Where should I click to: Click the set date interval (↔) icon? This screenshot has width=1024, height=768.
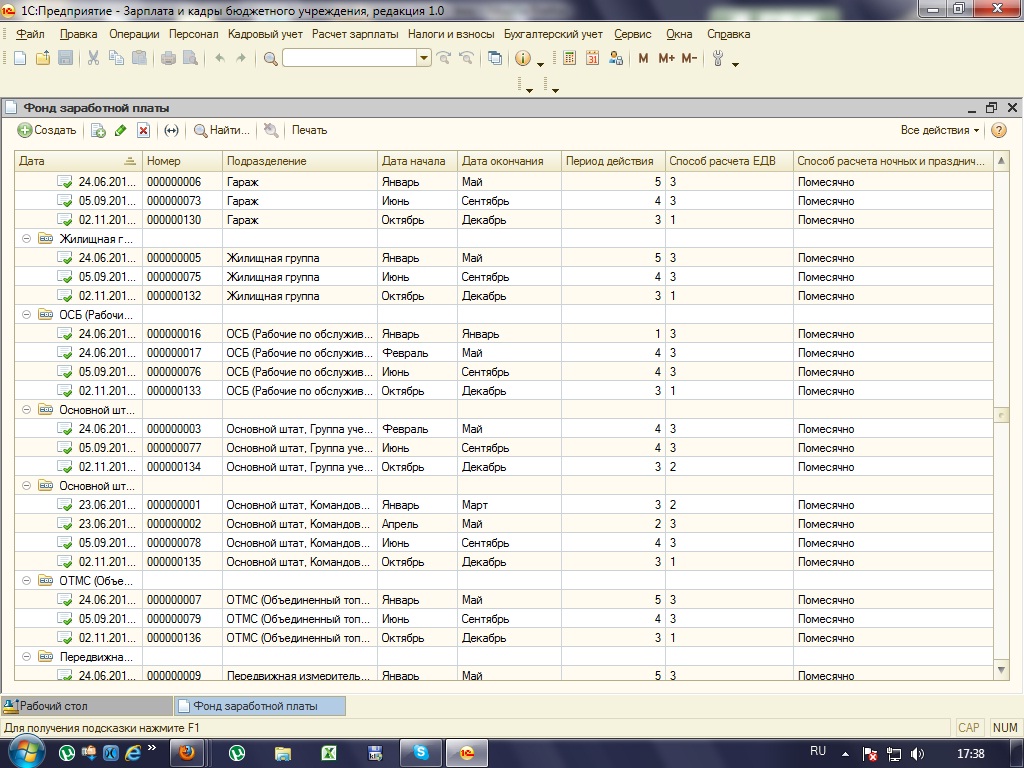pos(171,131)
